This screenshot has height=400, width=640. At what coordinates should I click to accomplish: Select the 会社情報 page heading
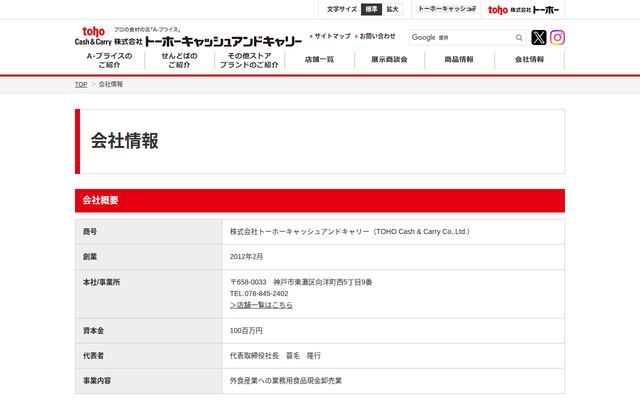(x=124, y=141)
